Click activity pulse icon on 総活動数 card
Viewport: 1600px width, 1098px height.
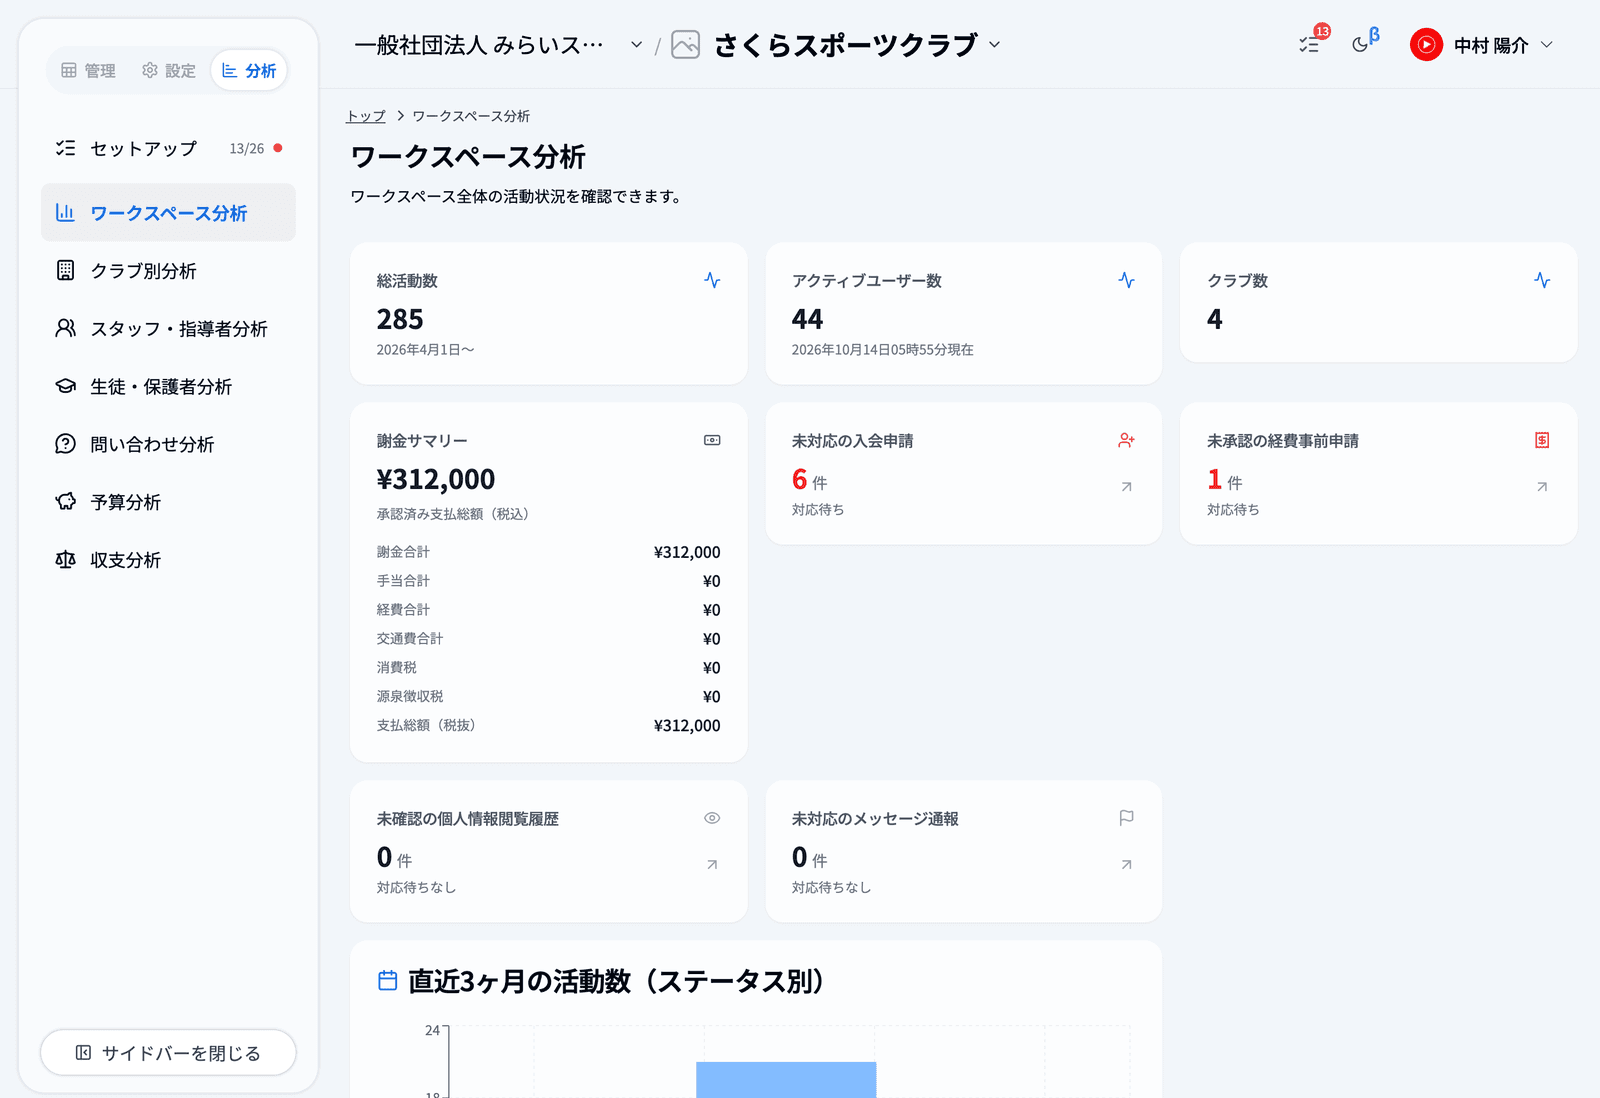pos(712,280)
